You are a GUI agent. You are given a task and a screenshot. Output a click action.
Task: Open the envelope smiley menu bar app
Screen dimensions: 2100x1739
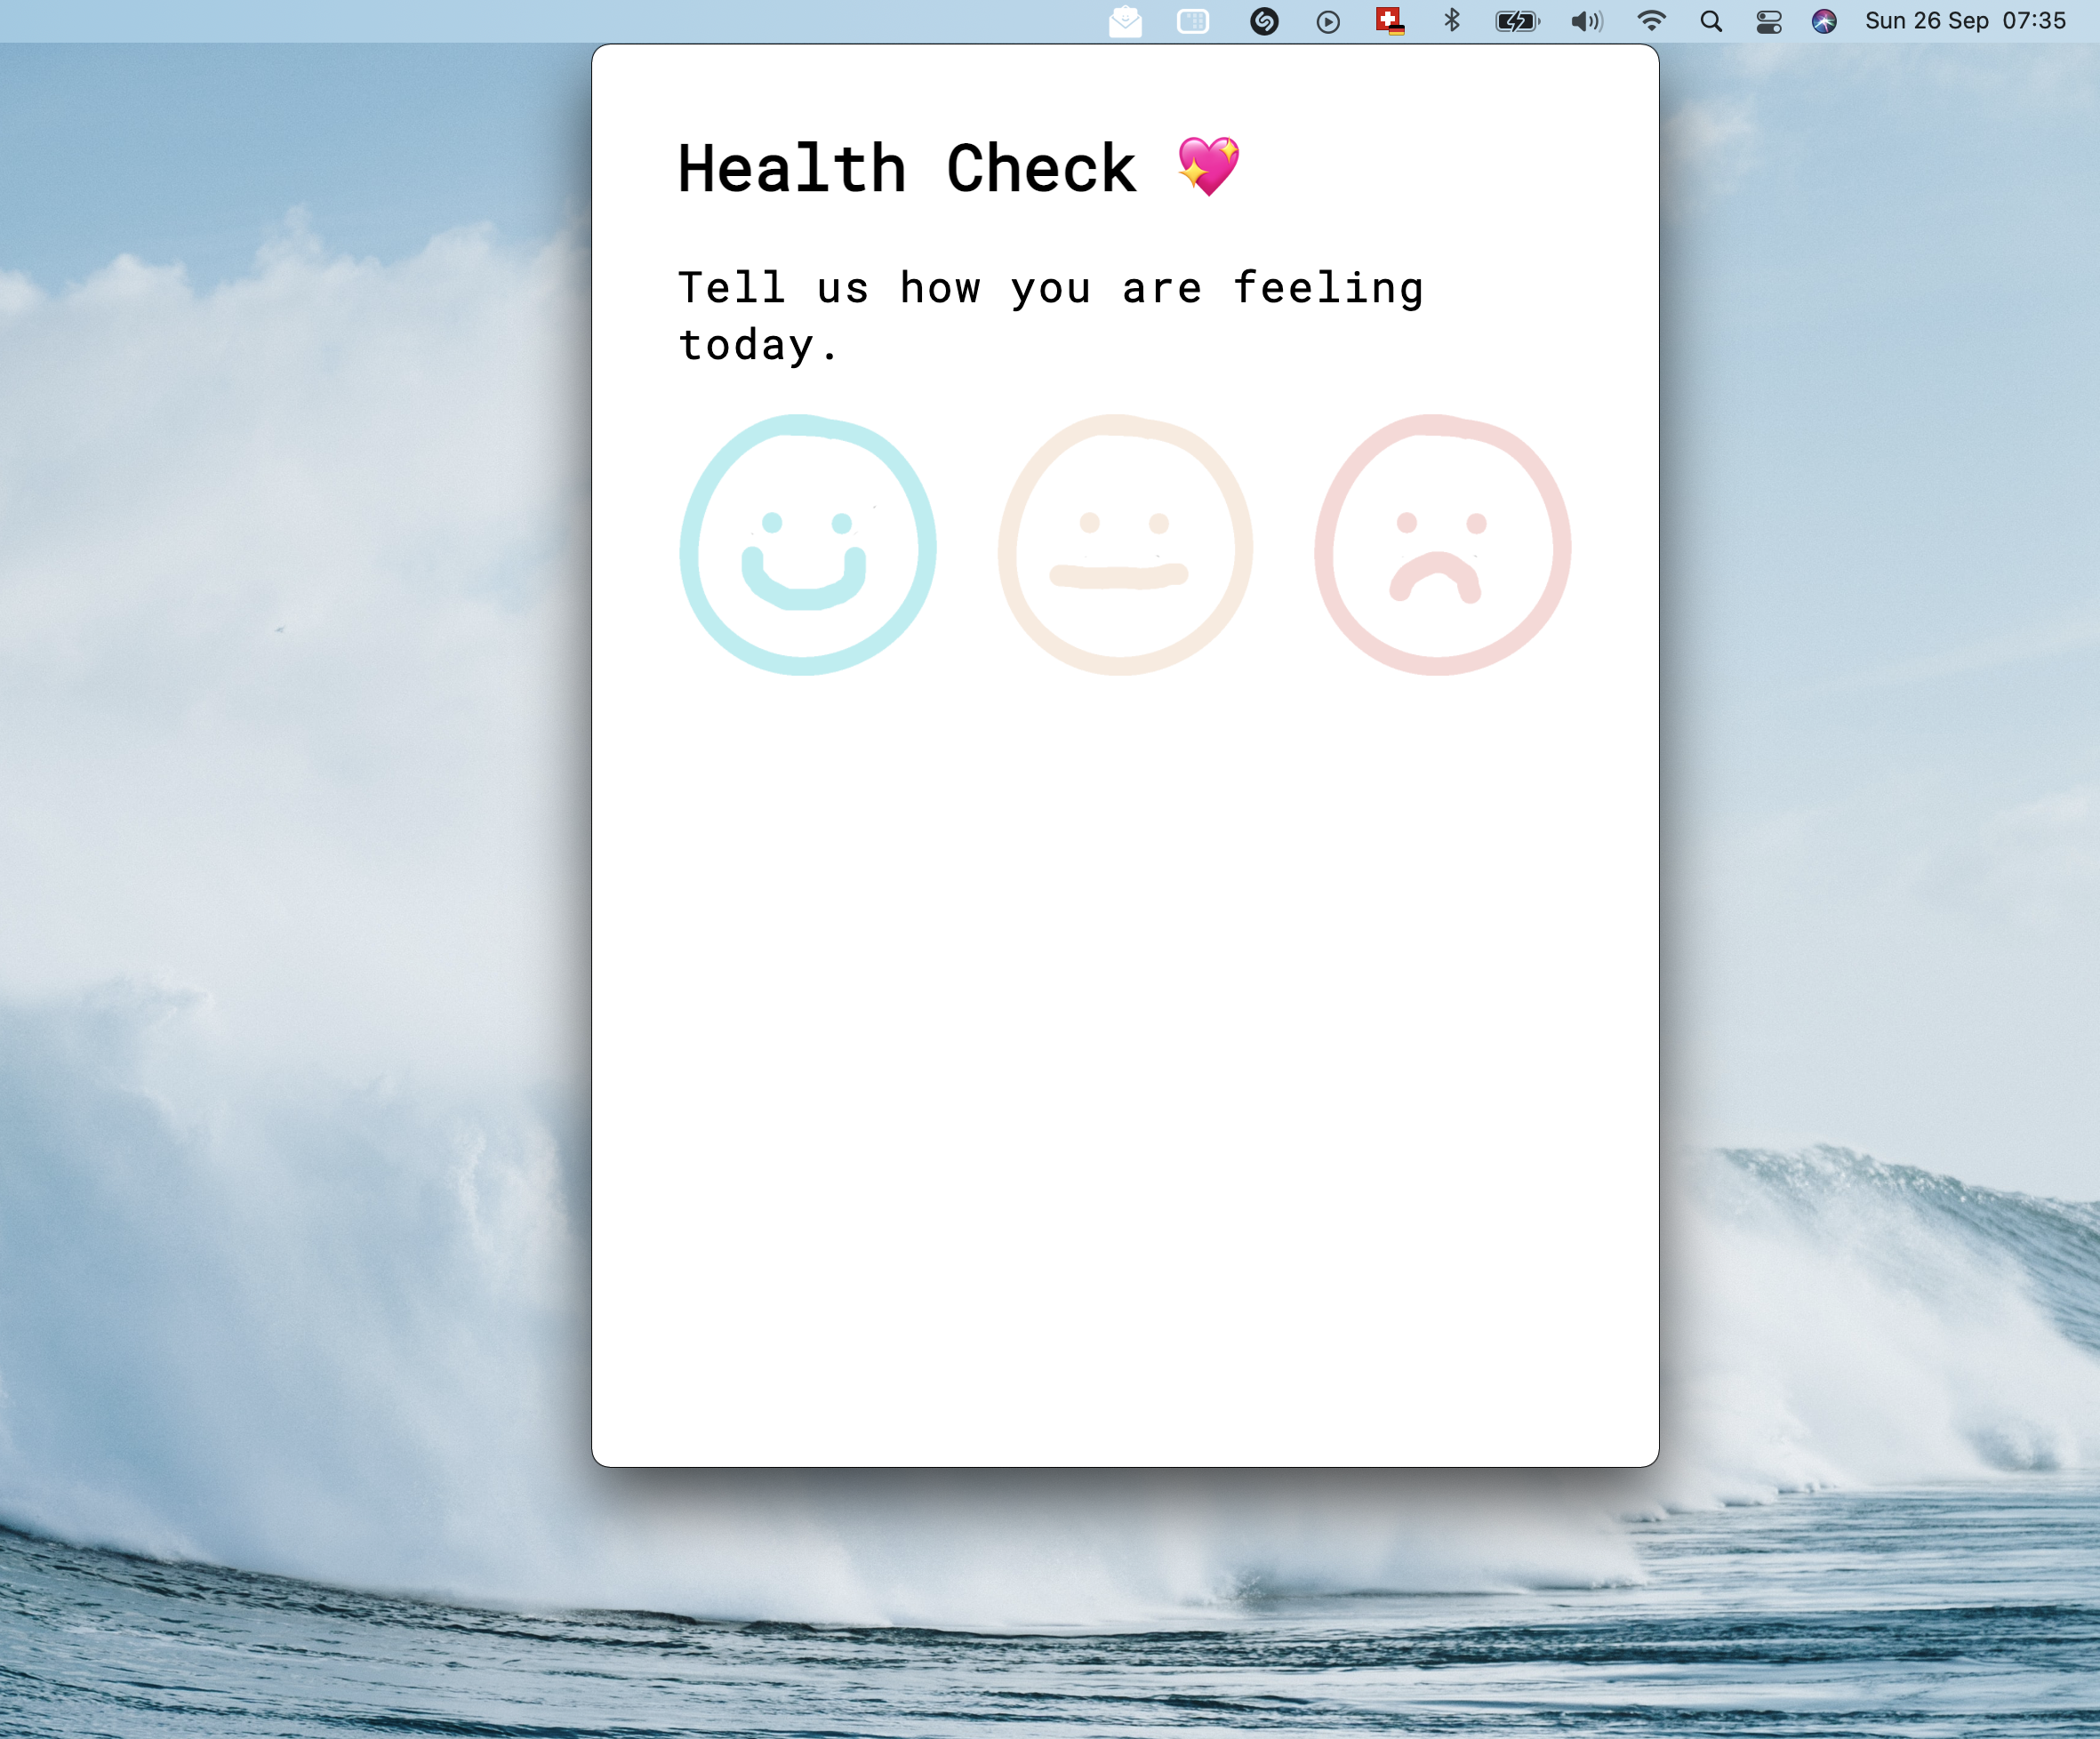point(1125,21)
